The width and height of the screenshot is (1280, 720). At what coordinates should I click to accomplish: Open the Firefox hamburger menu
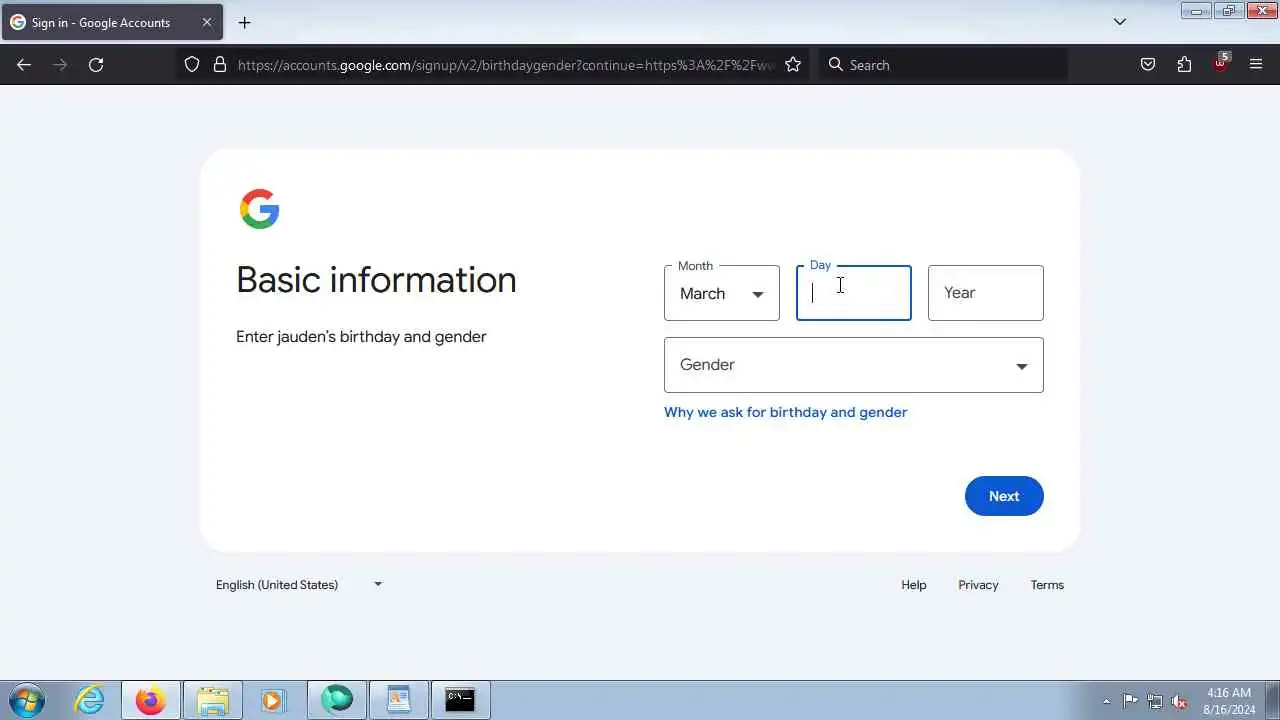click(x=1256, y=65)
